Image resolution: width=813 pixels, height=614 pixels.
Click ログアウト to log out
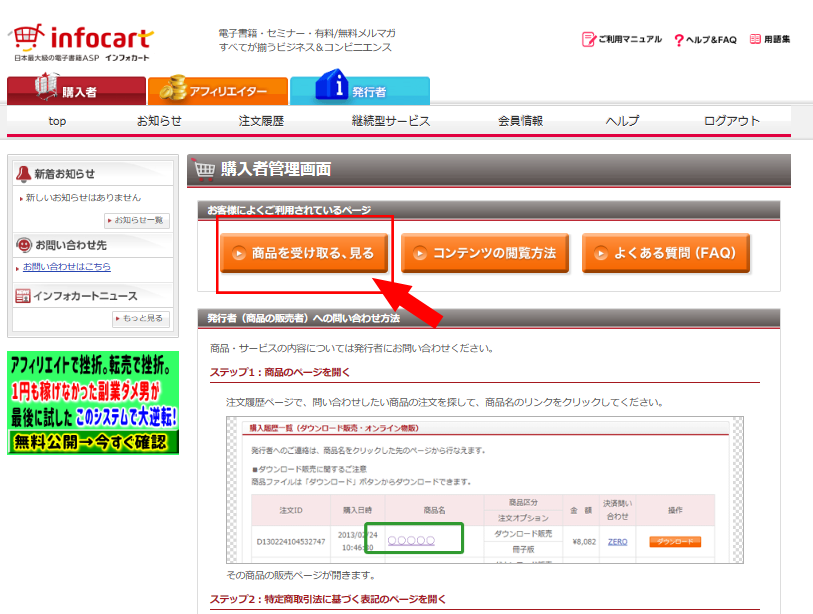731,121
